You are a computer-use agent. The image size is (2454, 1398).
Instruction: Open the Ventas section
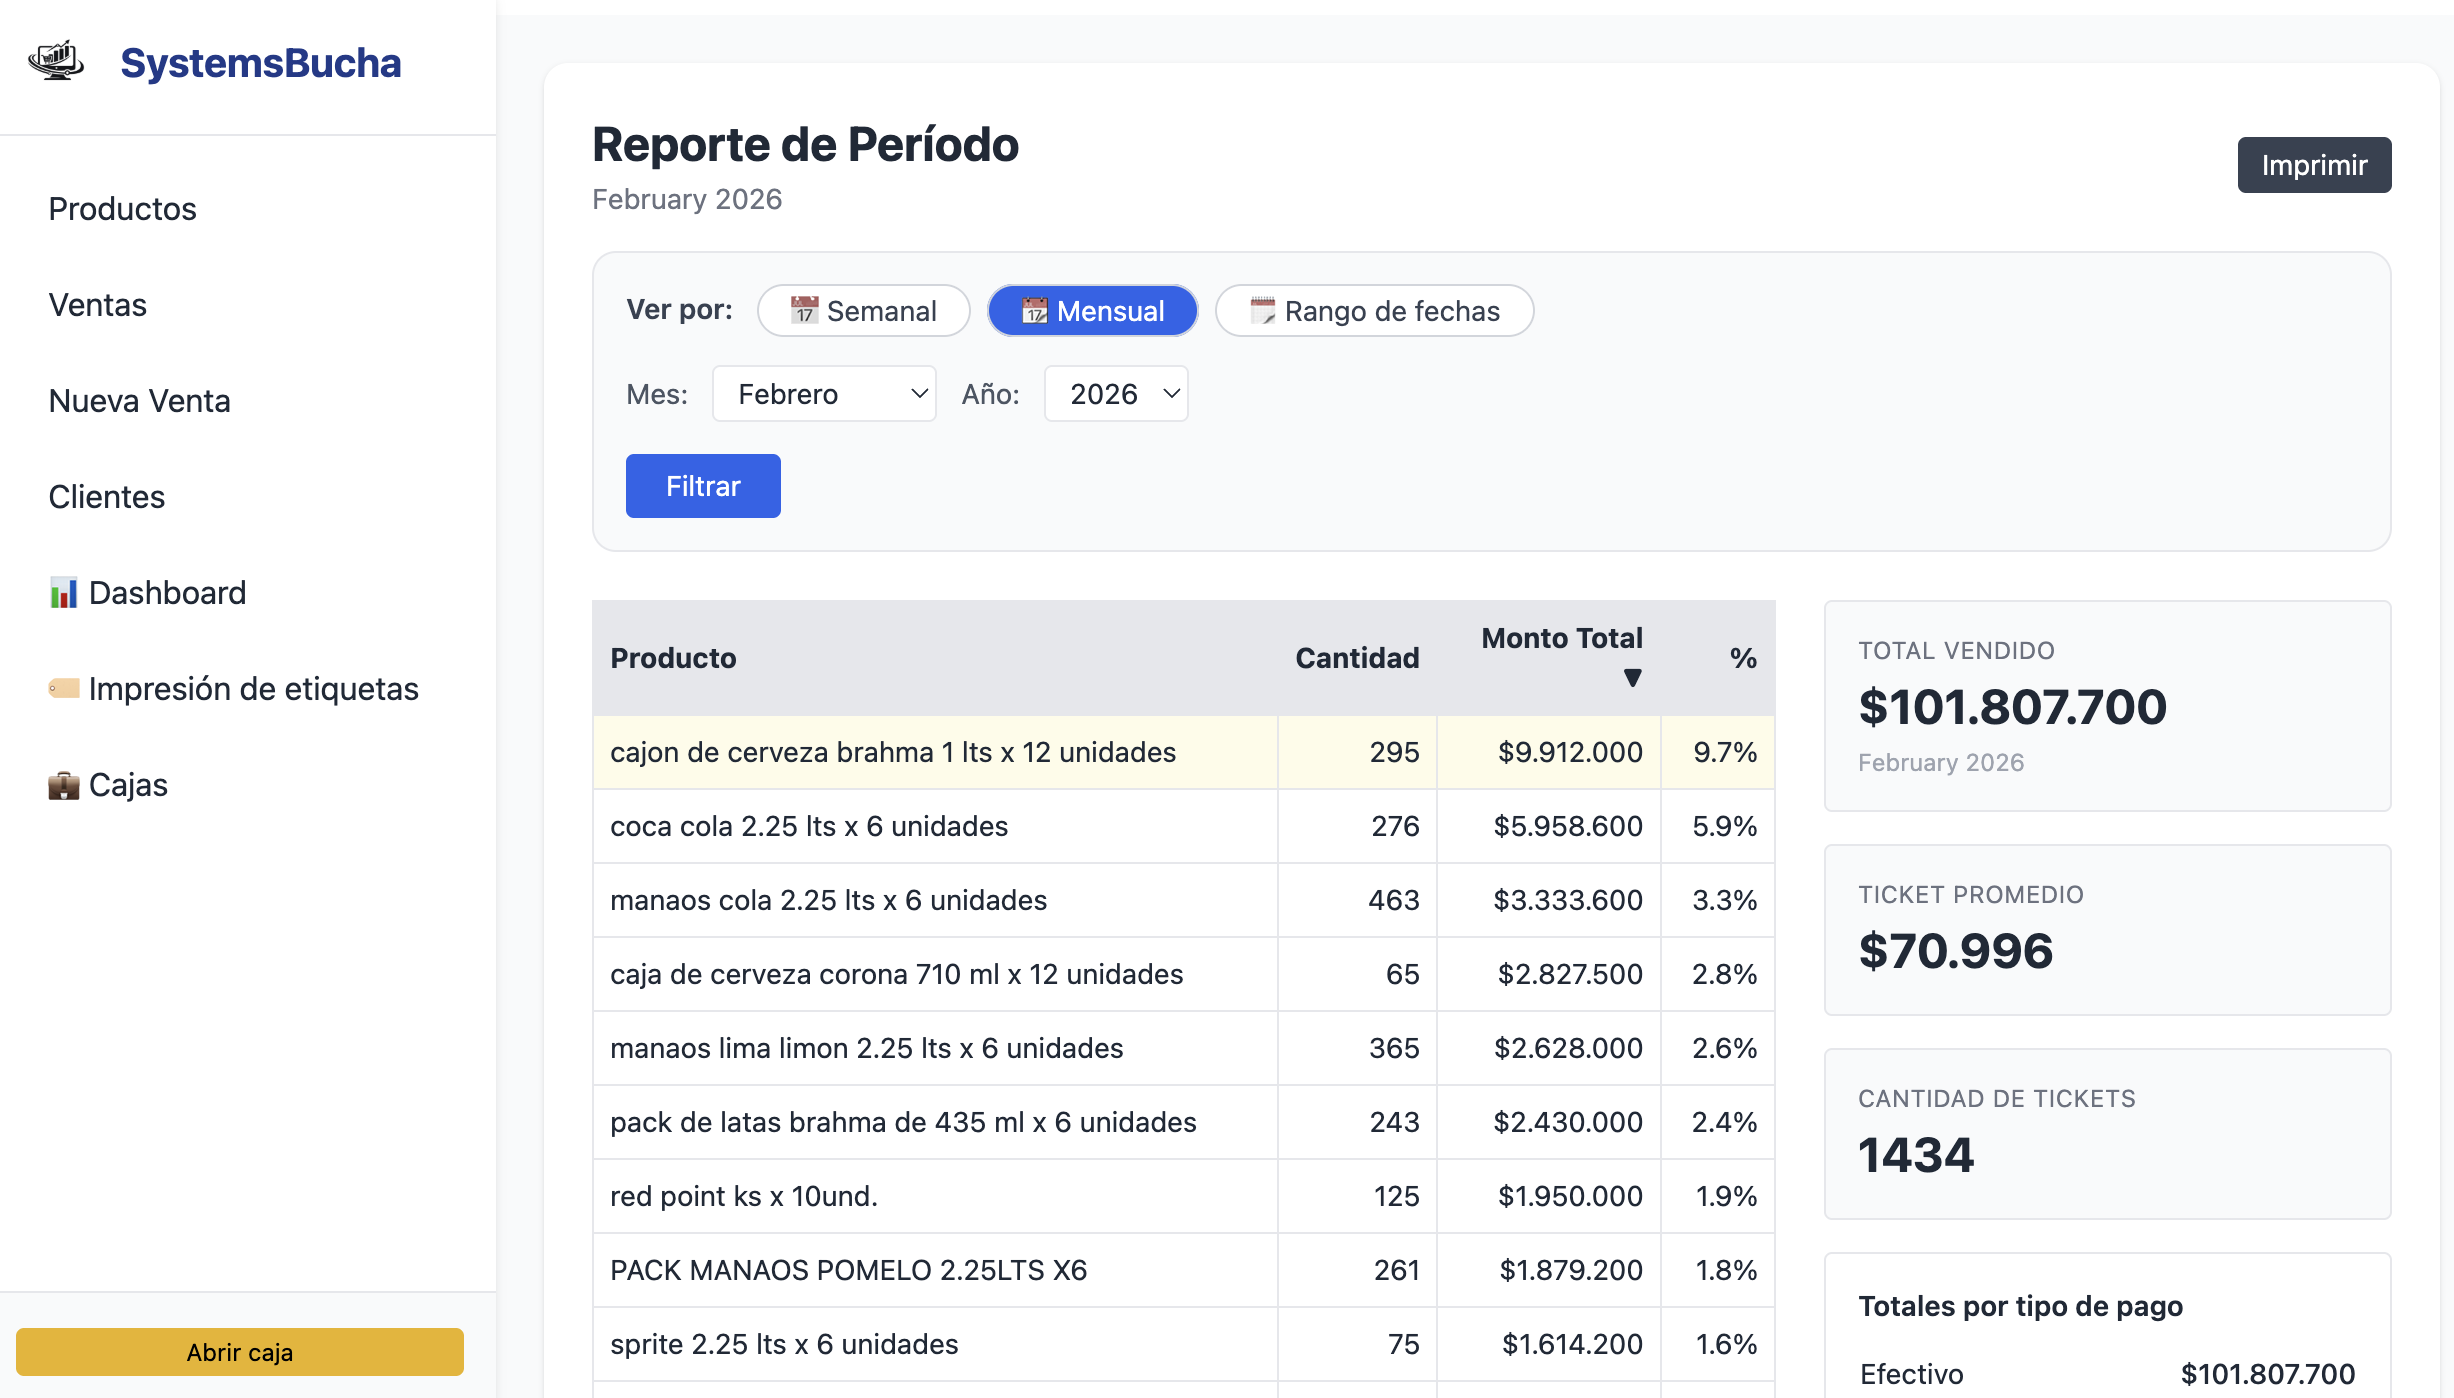(98, 305)
